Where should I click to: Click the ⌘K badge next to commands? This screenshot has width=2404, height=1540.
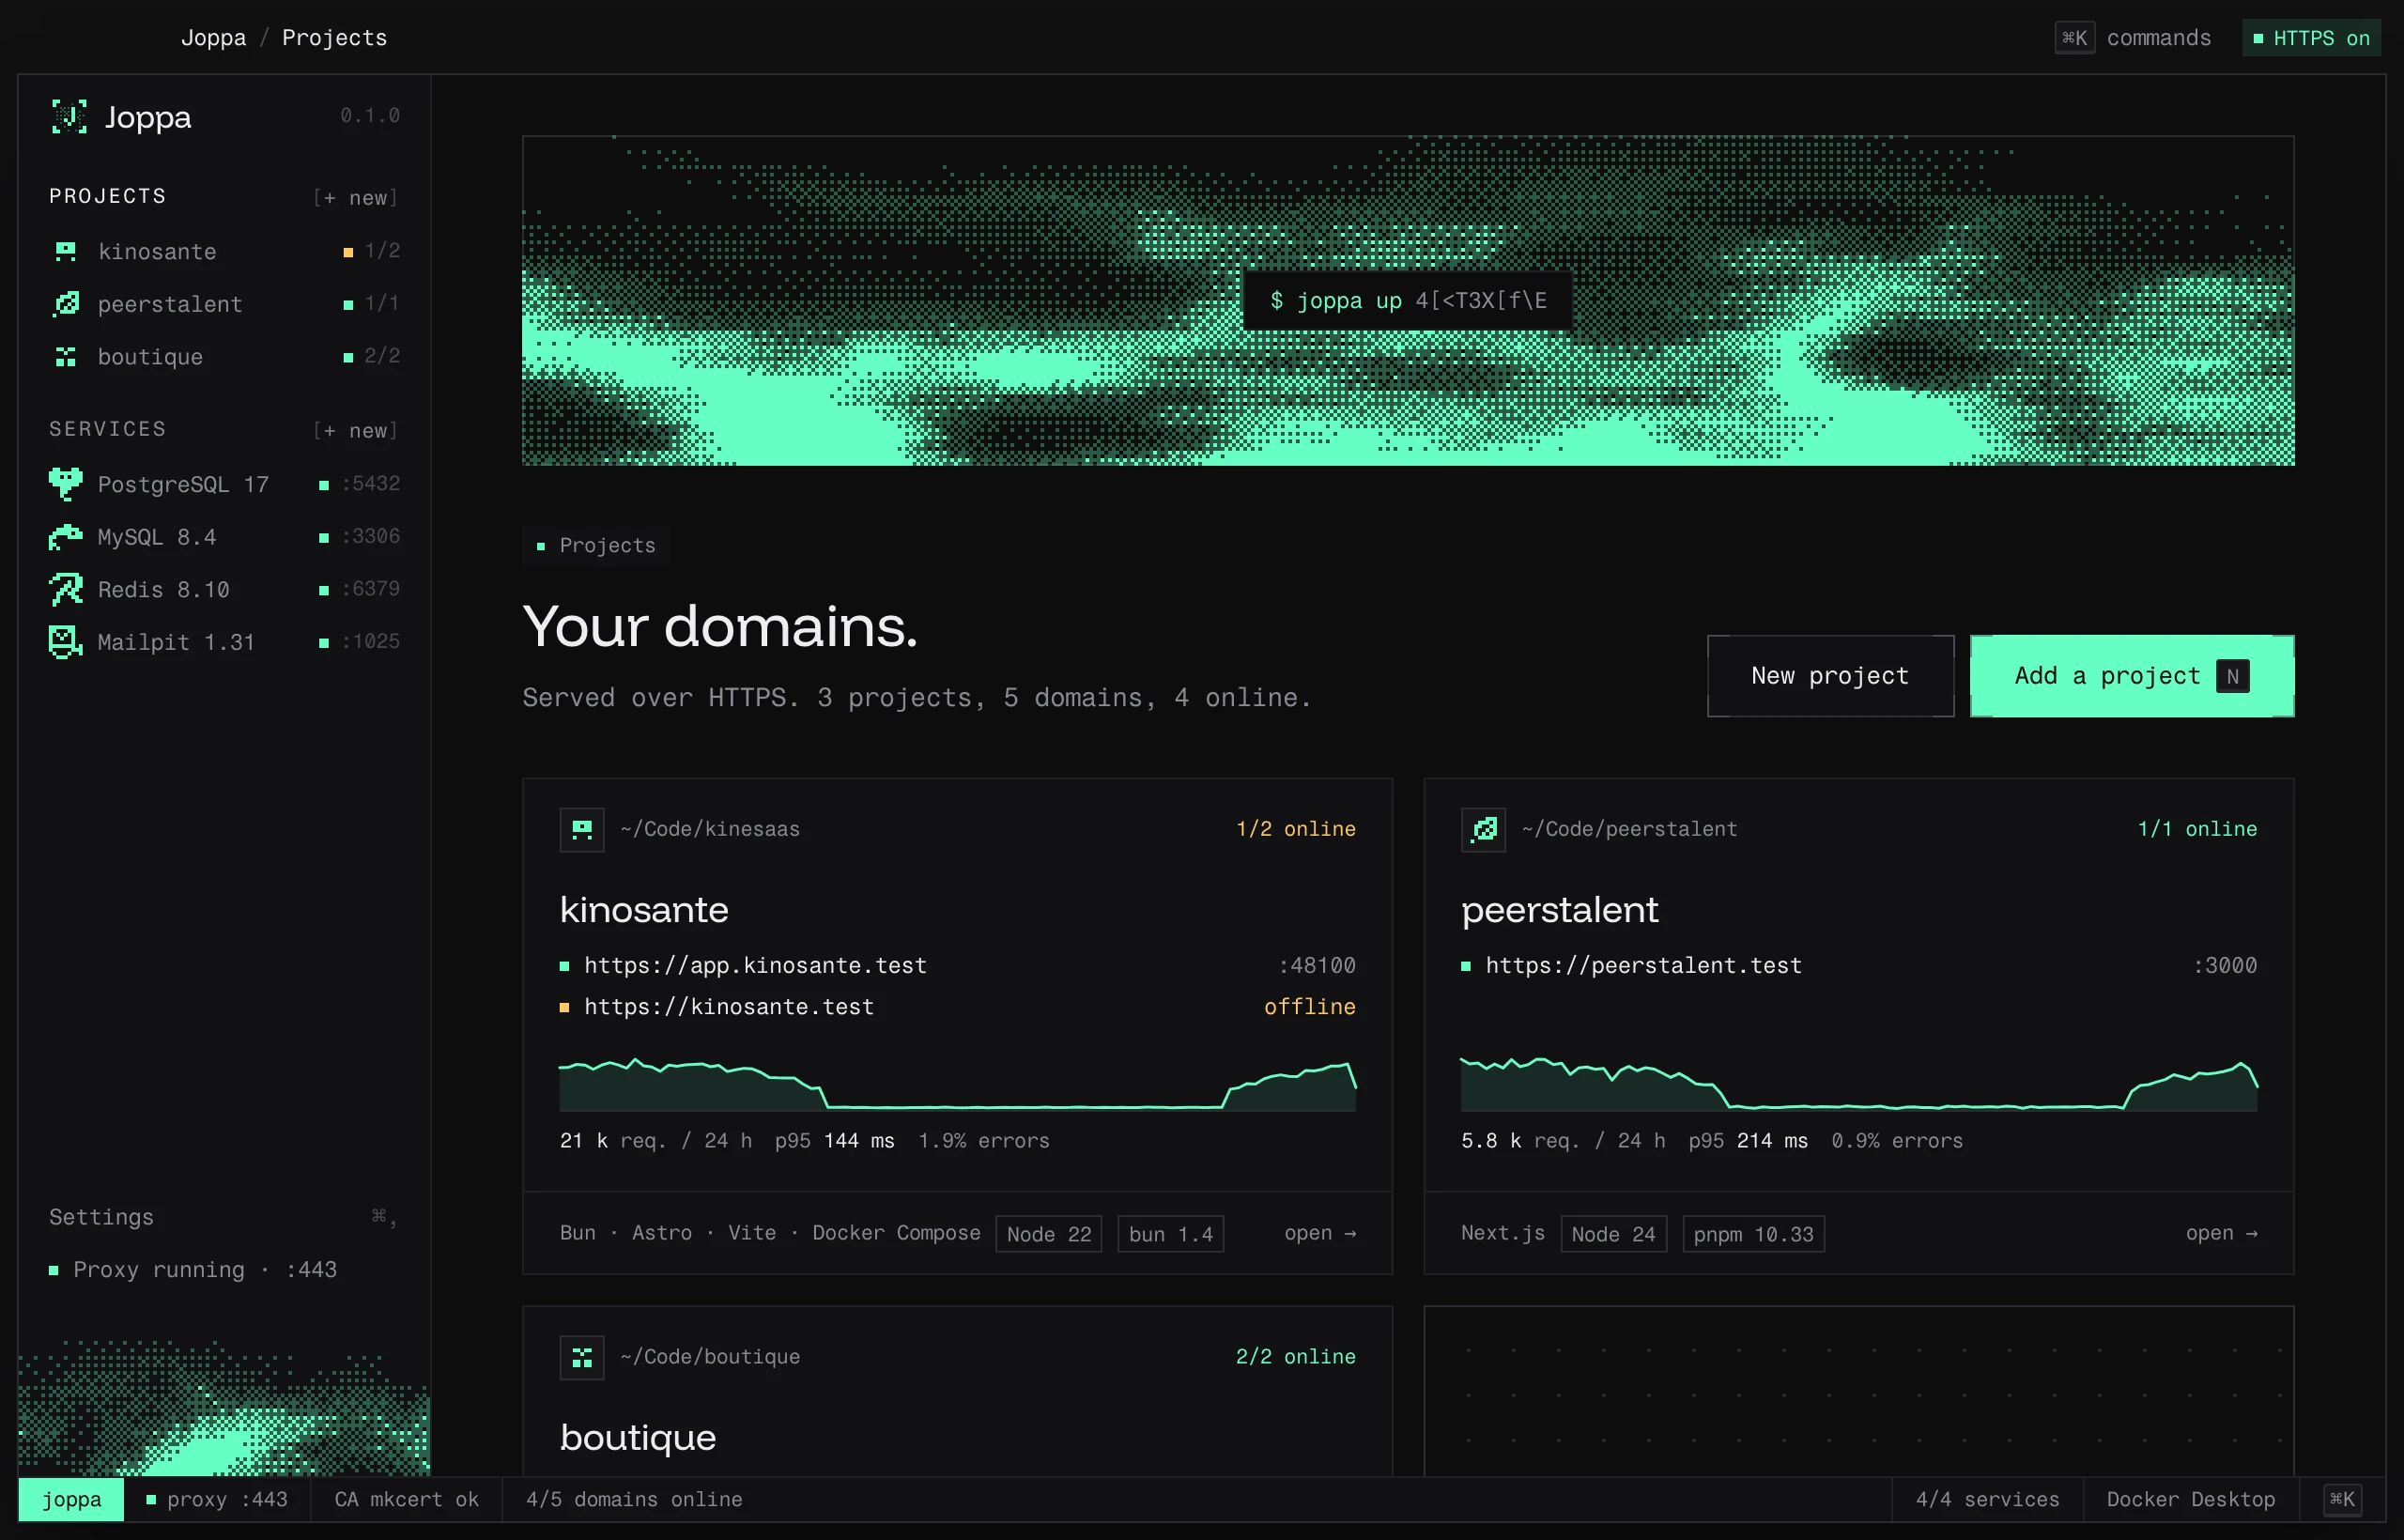pos(2075,38)
